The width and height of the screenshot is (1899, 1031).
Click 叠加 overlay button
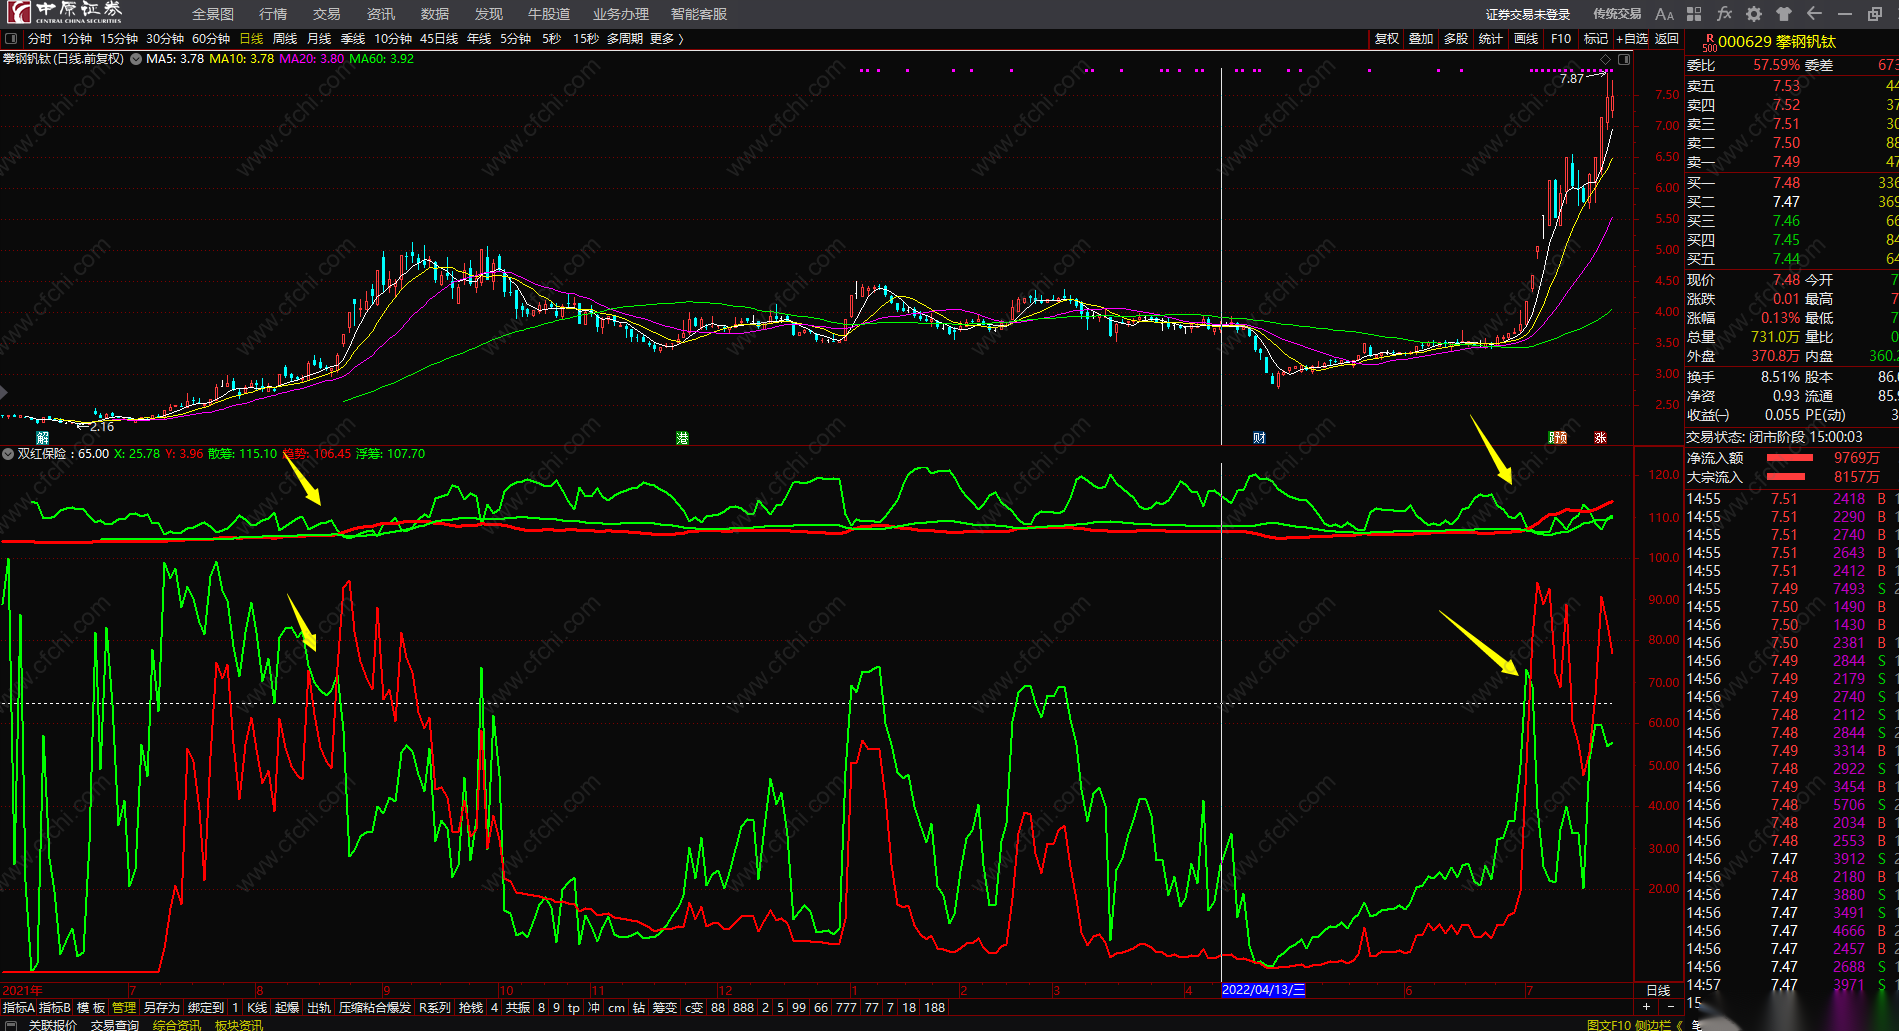coord(1421,39)
